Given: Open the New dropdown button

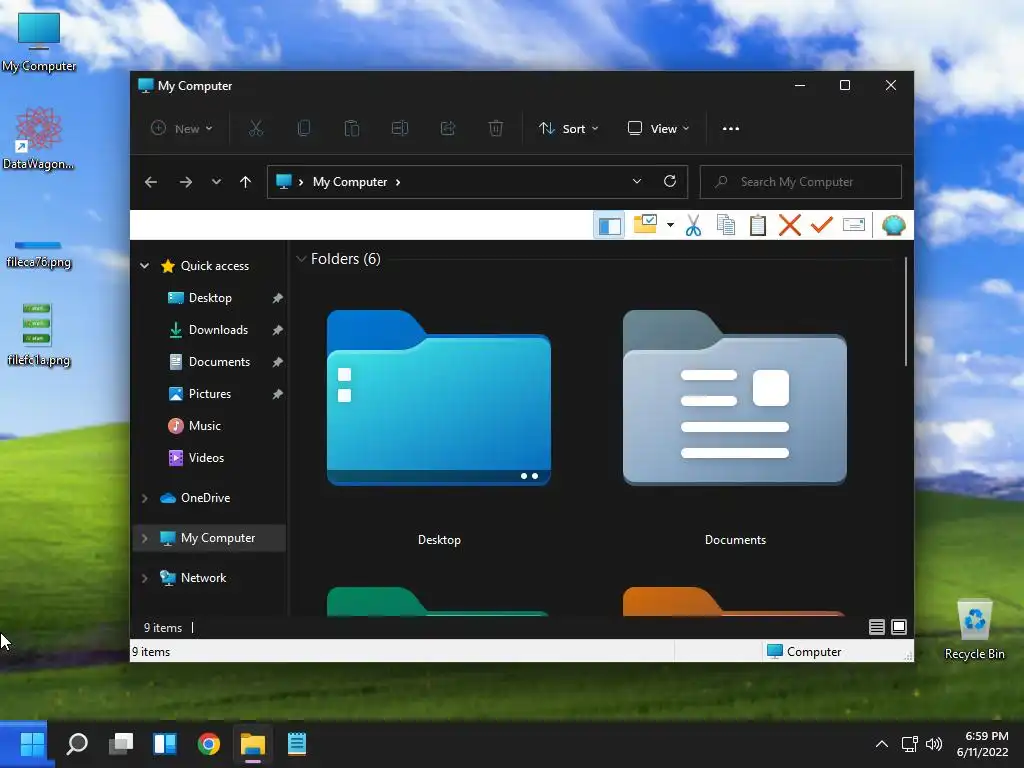Looking at the screenshot, I should (182, 129).
